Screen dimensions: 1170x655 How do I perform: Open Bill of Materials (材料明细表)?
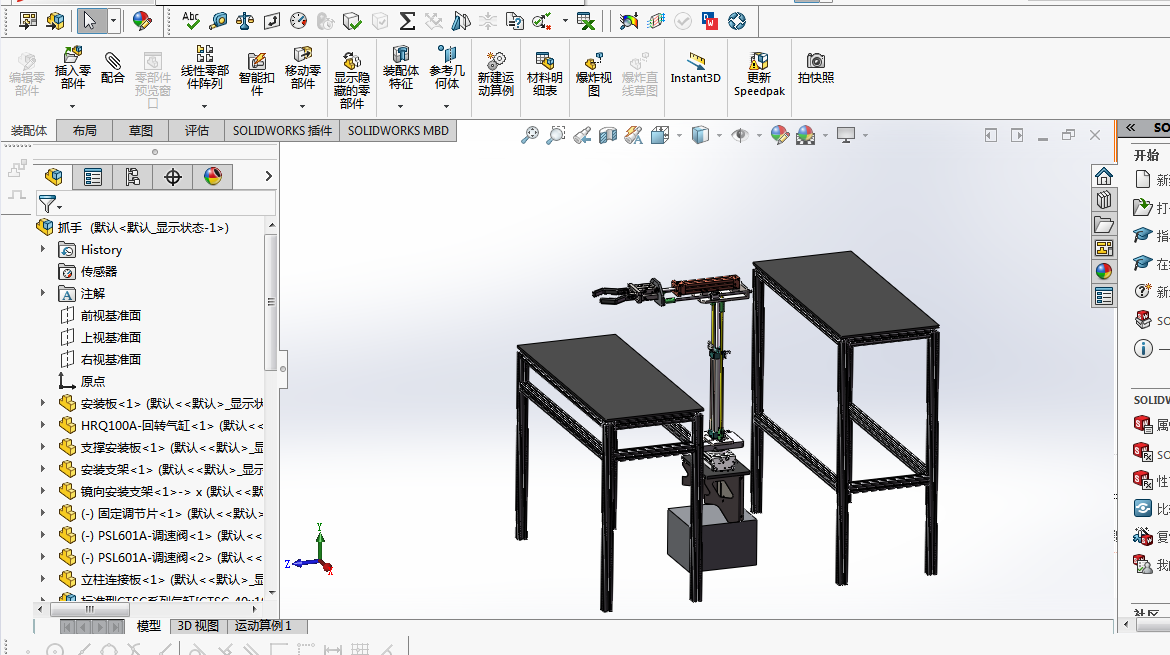[x=545, y=73]
